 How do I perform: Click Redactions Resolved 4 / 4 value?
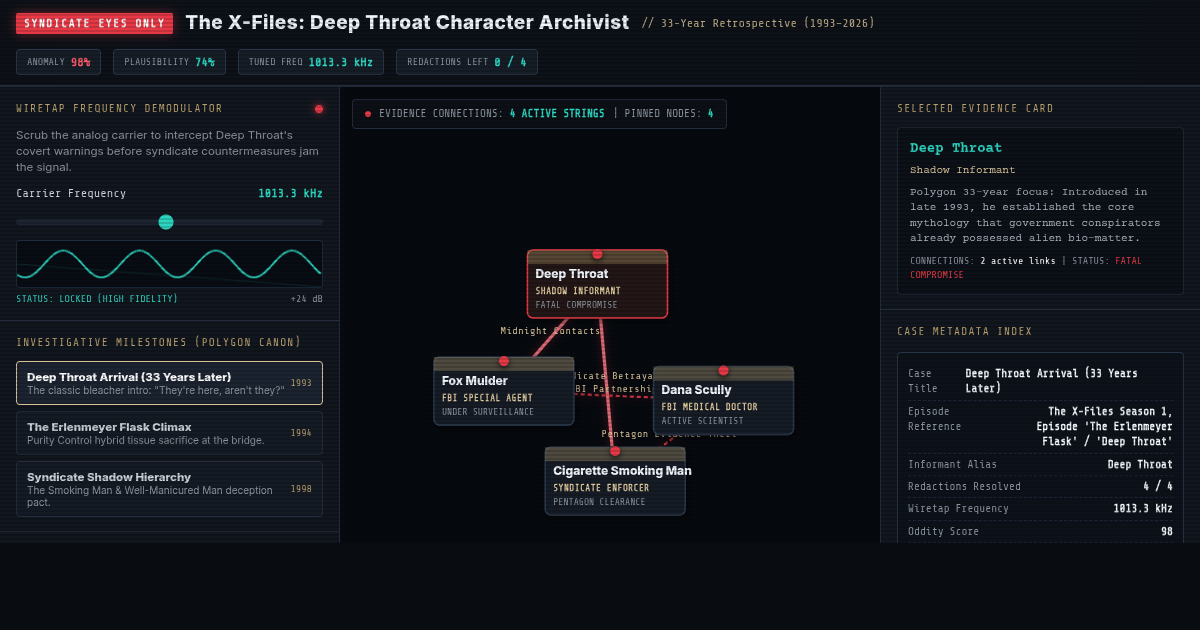tap(1158, 487)
